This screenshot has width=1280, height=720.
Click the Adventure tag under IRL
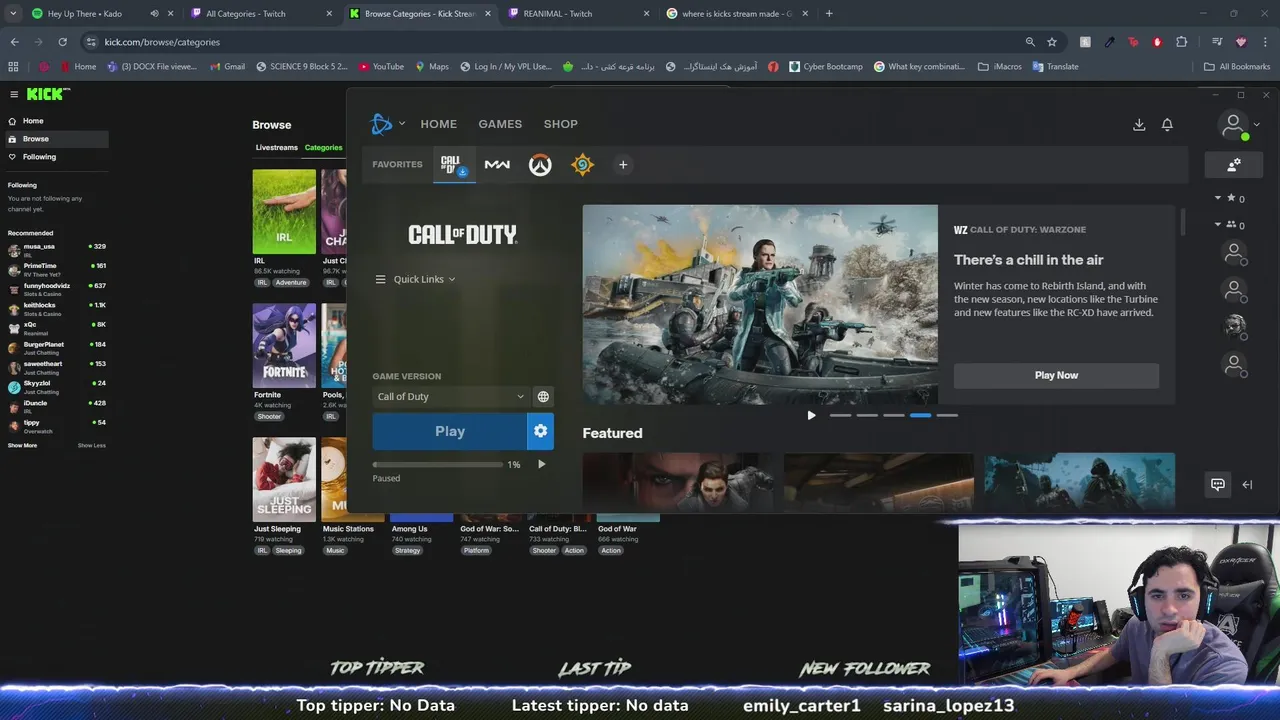(x=291, y=283)
